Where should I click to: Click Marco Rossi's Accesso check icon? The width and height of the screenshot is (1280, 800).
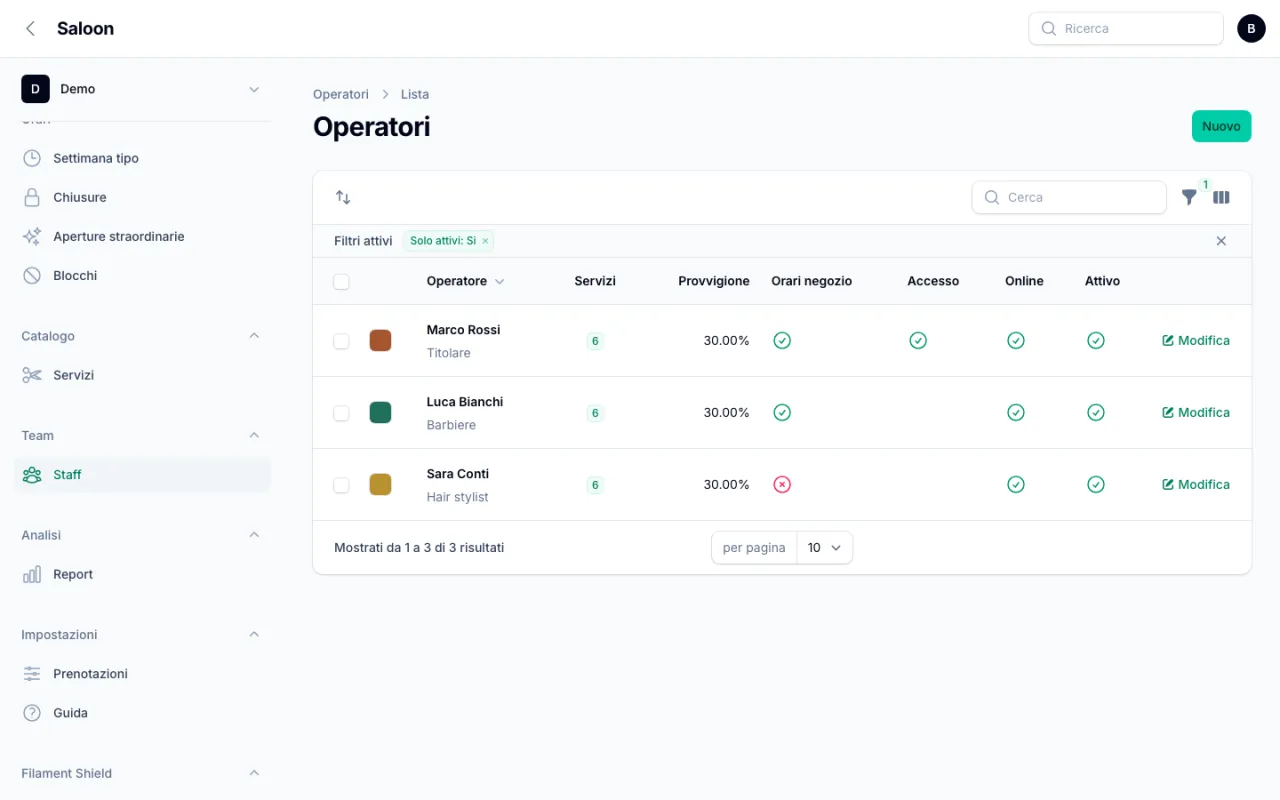pyautogui.click(x=918, y=340)
